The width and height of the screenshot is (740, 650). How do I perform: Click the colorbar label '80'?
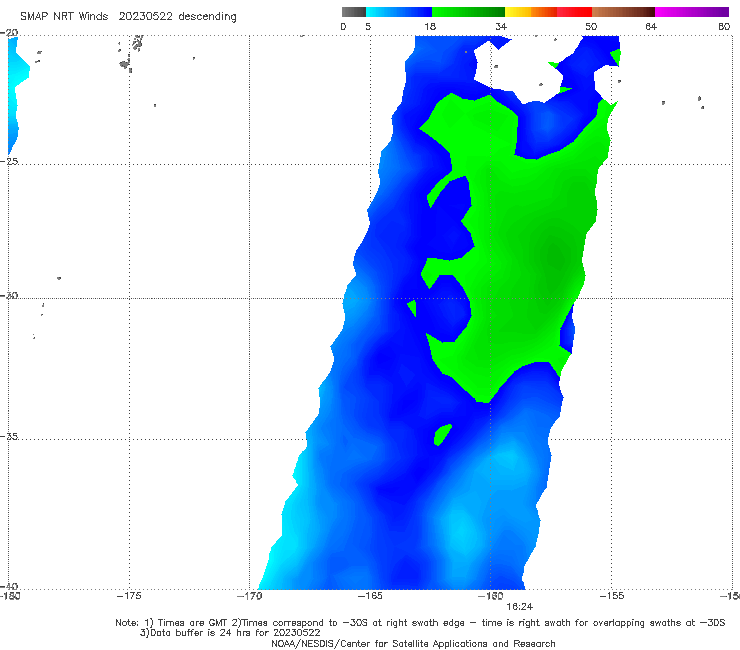pos(724,27)
